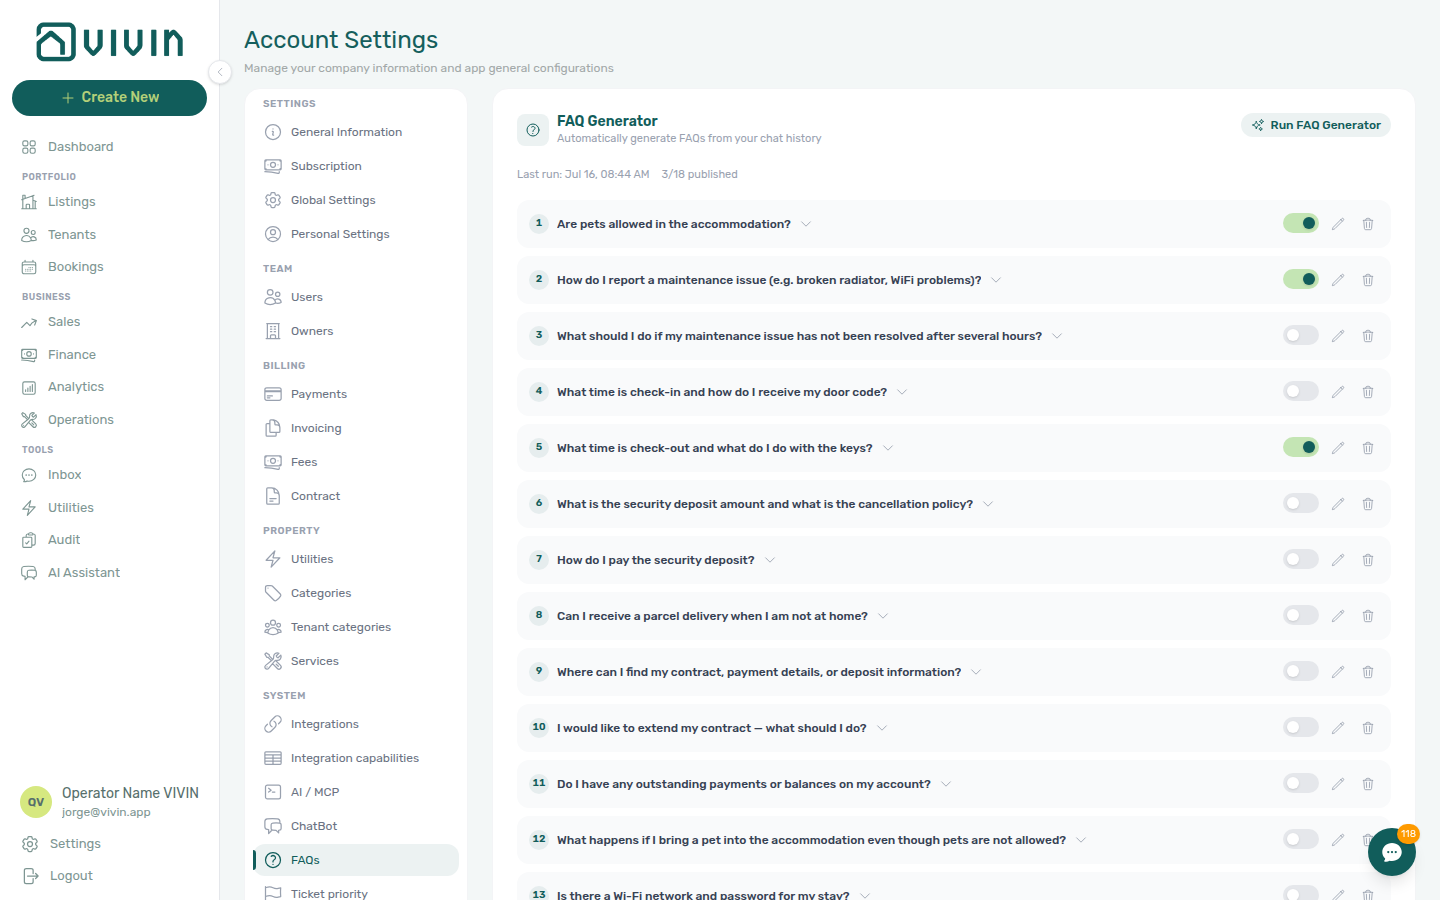The width and height of the screenshot is (1440, 900).
Task: Open General Information settings
Action: (356, 132)
